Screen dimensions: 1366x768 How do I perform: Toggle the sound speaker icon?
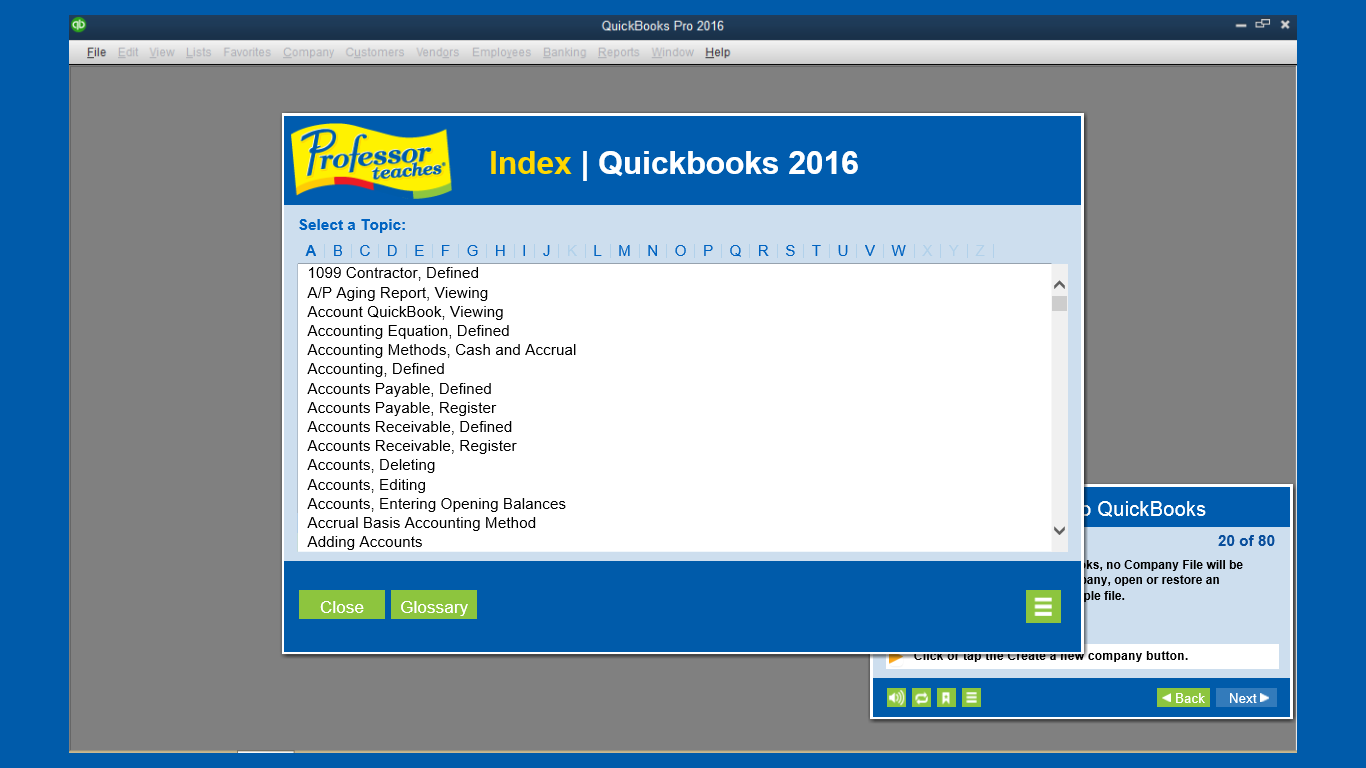(x=896, y=698)
